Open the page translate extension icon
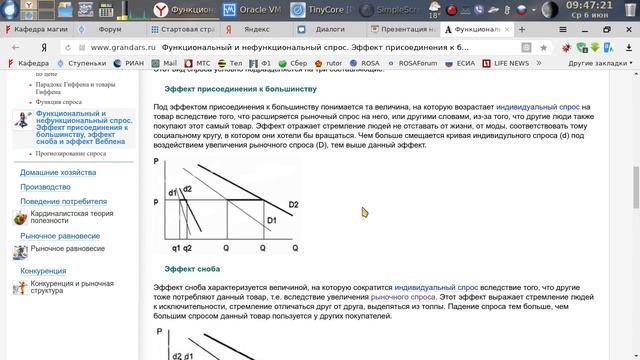 pos(608,47)
